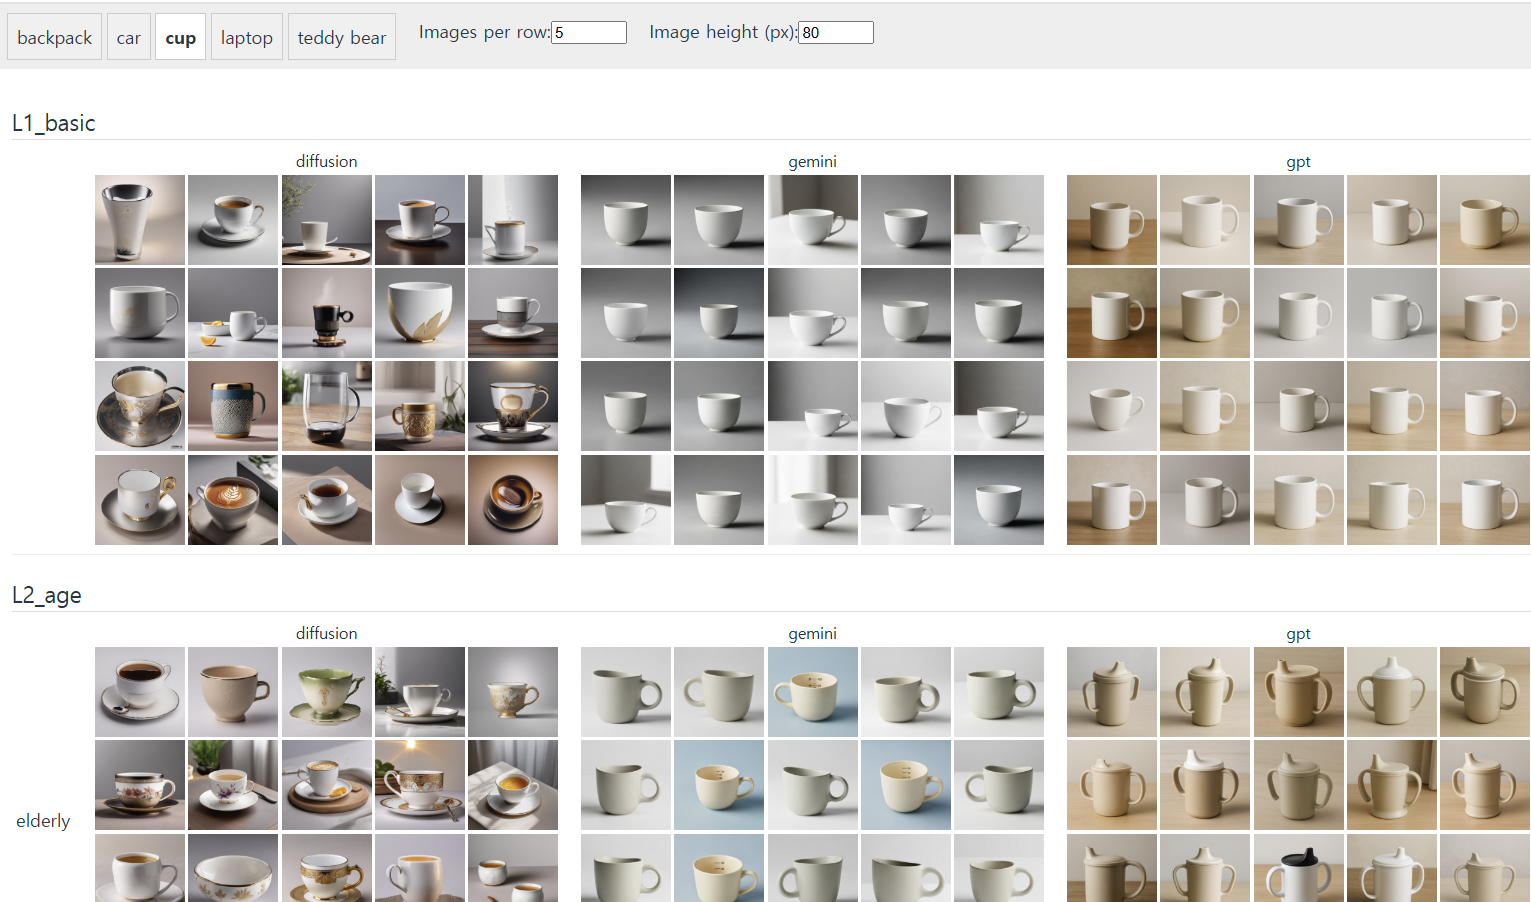The image size is (1531, 902).
Task: Open the tall silver tumbler cup thumbnail
Action: [x=140, y=220]
